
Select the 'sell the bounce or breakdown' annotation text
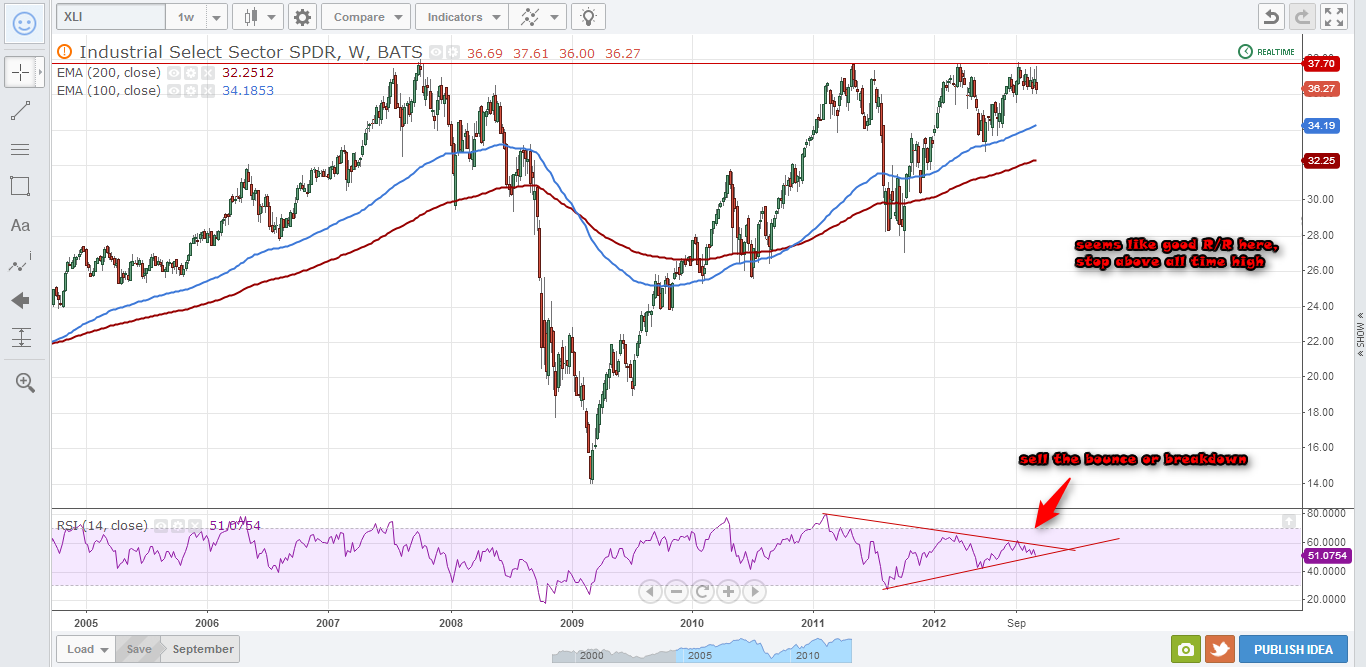tap(1133, 459)
